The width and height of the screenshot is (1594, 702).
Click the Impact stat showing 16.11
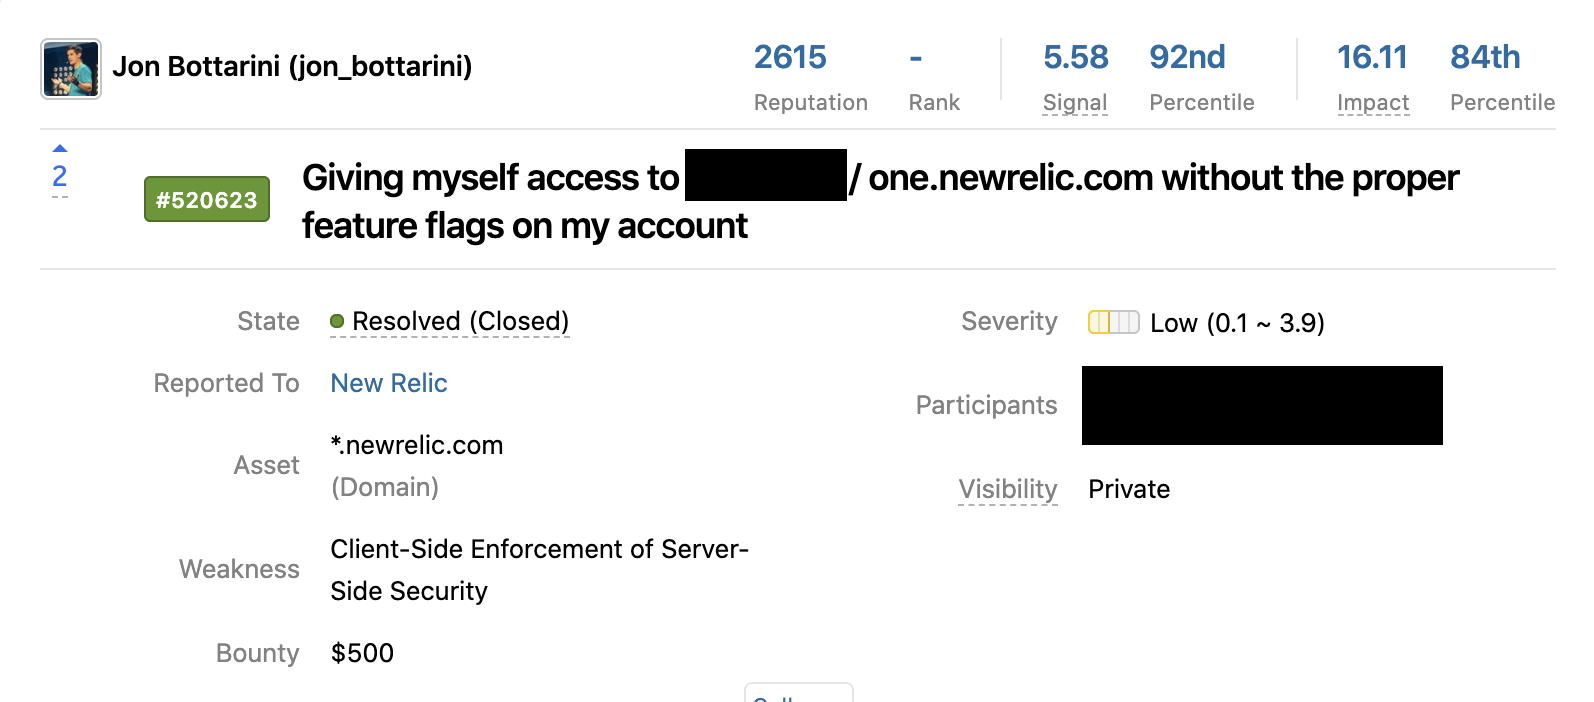click(x=1372, y=58)
